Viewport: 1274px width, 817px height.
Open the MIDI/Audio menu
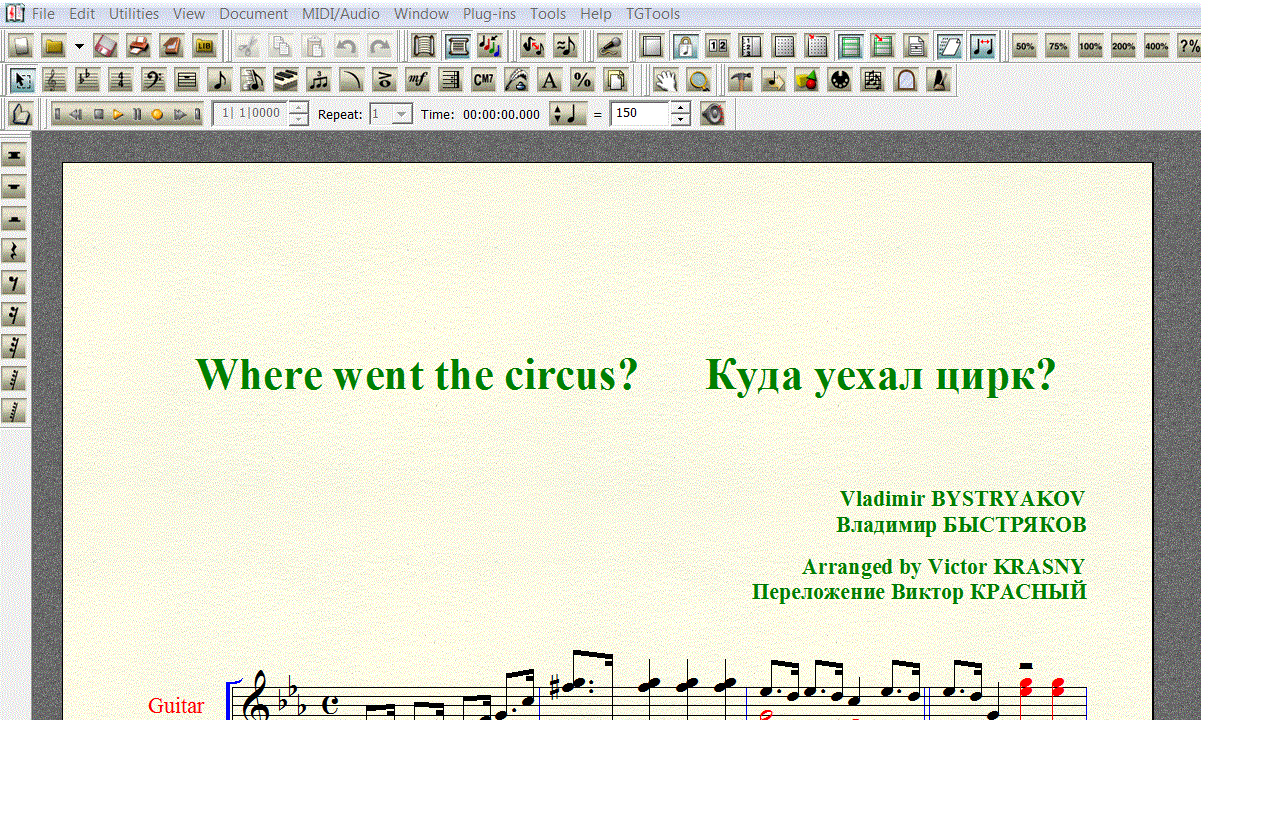pos(341,14)
